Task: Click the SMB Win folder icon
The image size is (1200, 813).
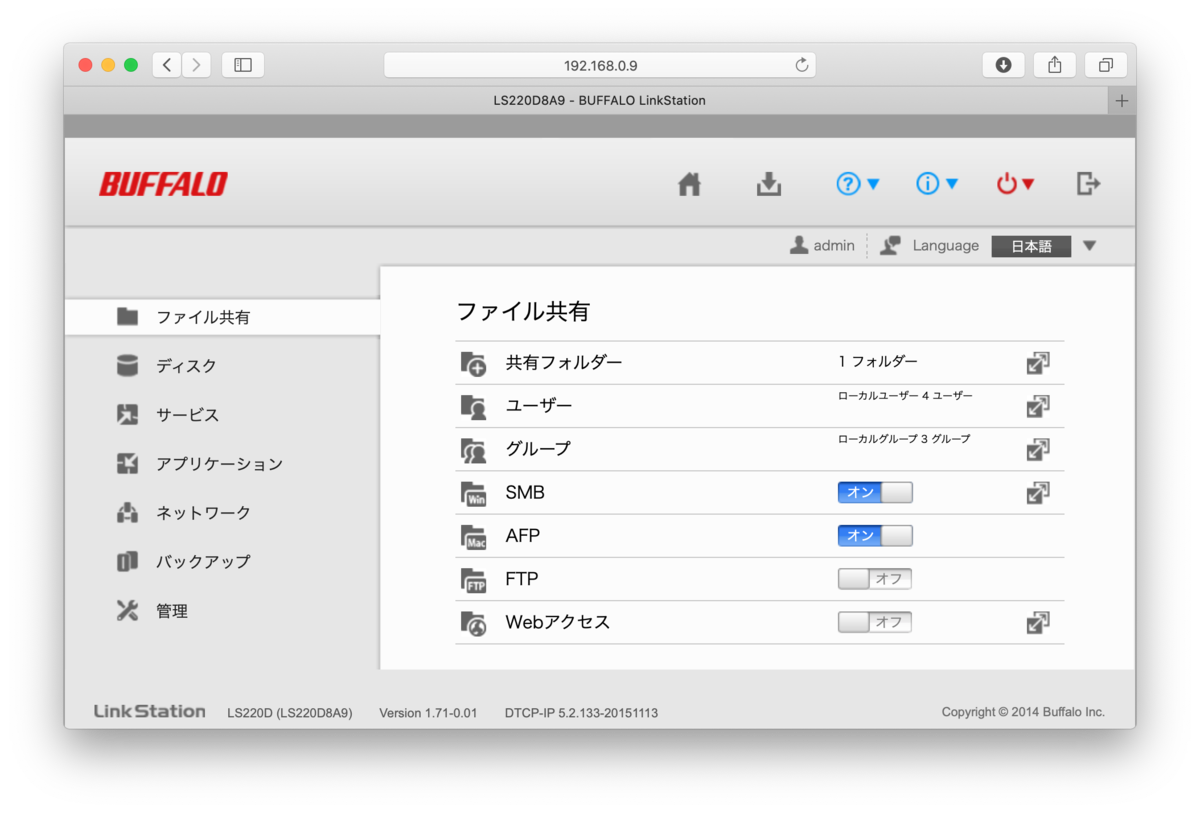Action: coord(473,493)
